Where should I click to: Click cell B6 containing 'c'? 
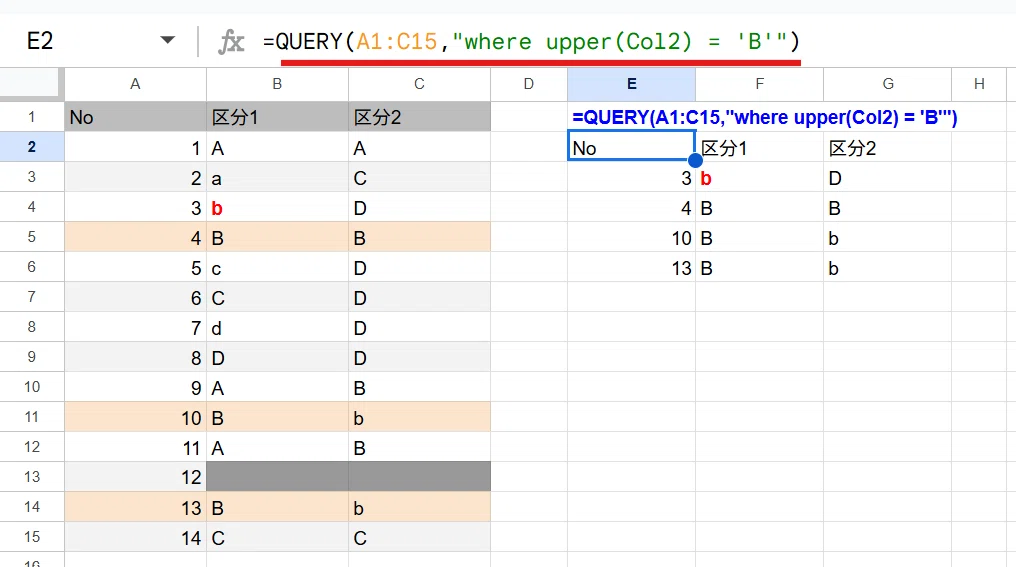coord(277,267)
